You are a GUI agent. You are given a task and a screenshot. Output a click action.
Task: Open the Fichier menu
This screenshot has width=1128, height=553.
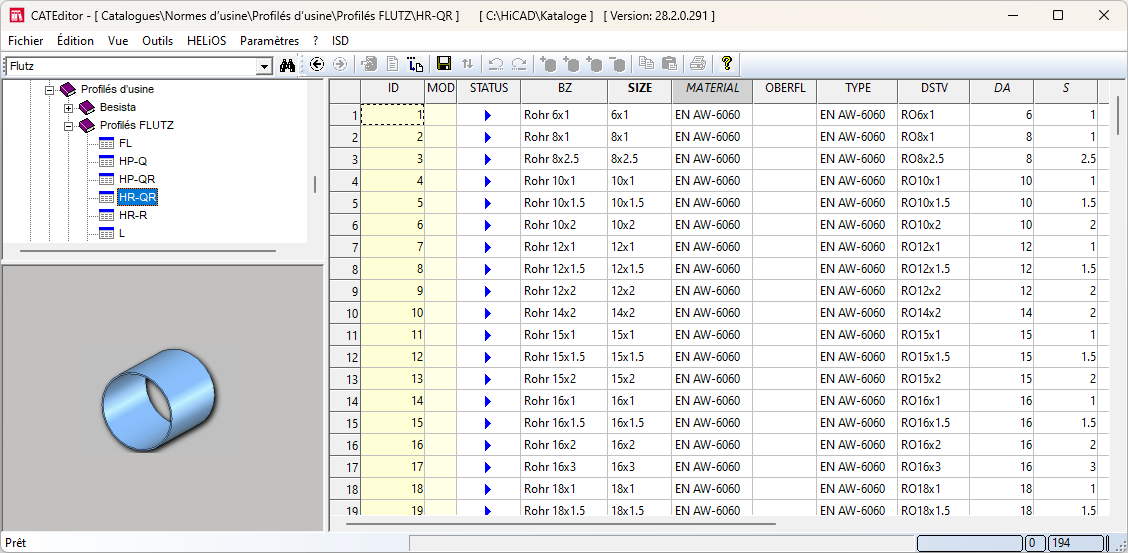25,41
